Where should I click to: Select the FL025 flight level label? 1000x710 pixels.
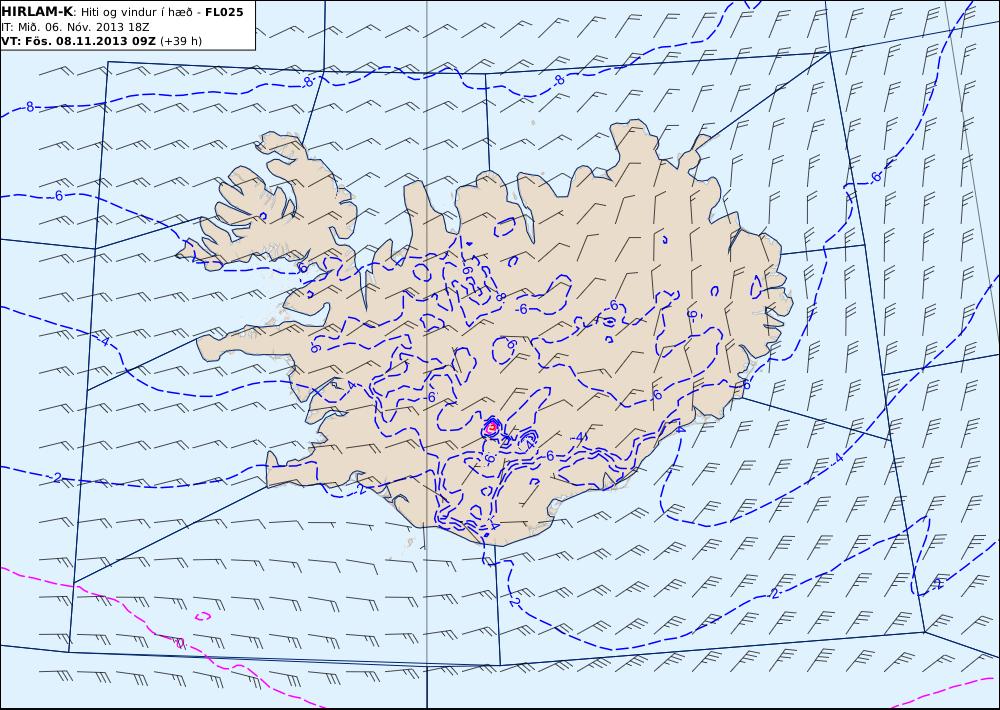click(224, 11)
